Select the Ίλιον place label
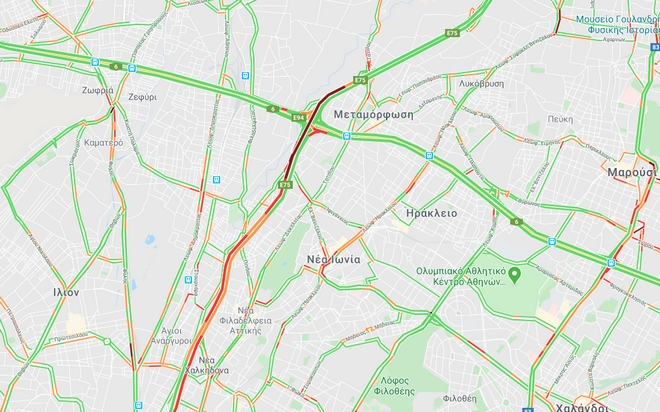Viewport: 660px width, 412px height. (66, 292)
